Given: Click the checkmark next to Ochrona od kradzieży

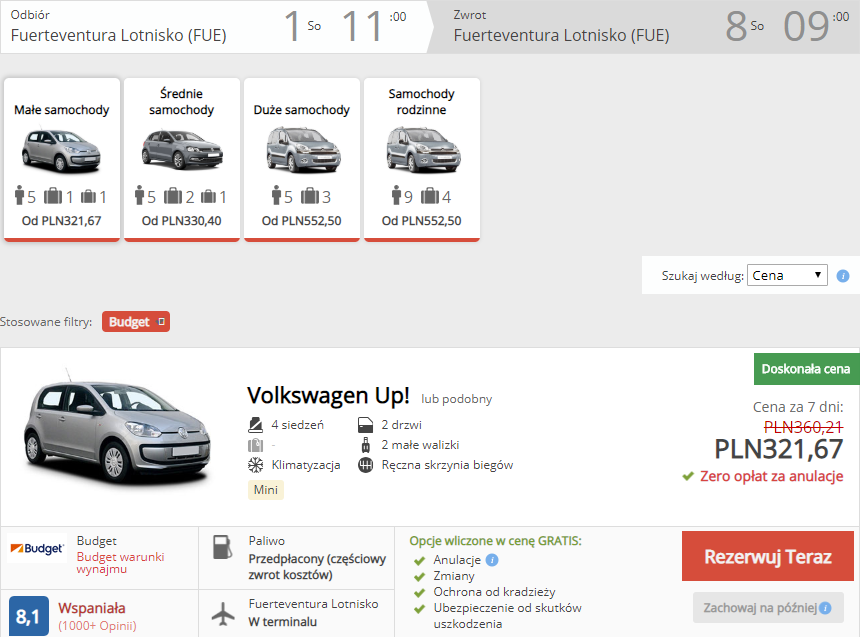Looking at the screenshot, I should coord(420,593).
